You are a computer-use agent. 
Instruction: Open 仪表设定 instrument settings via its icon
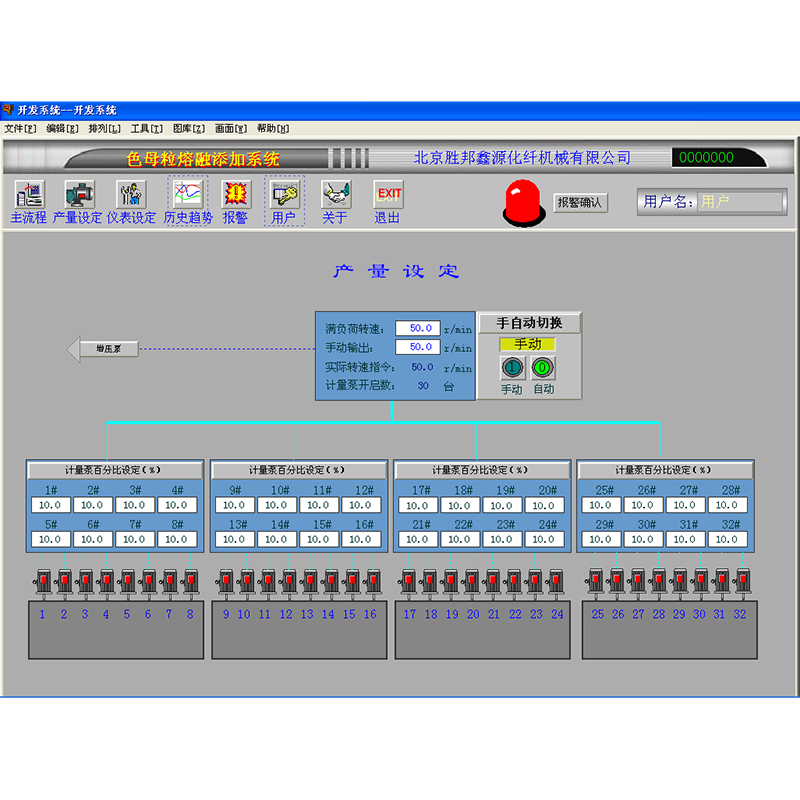[130, 195]
